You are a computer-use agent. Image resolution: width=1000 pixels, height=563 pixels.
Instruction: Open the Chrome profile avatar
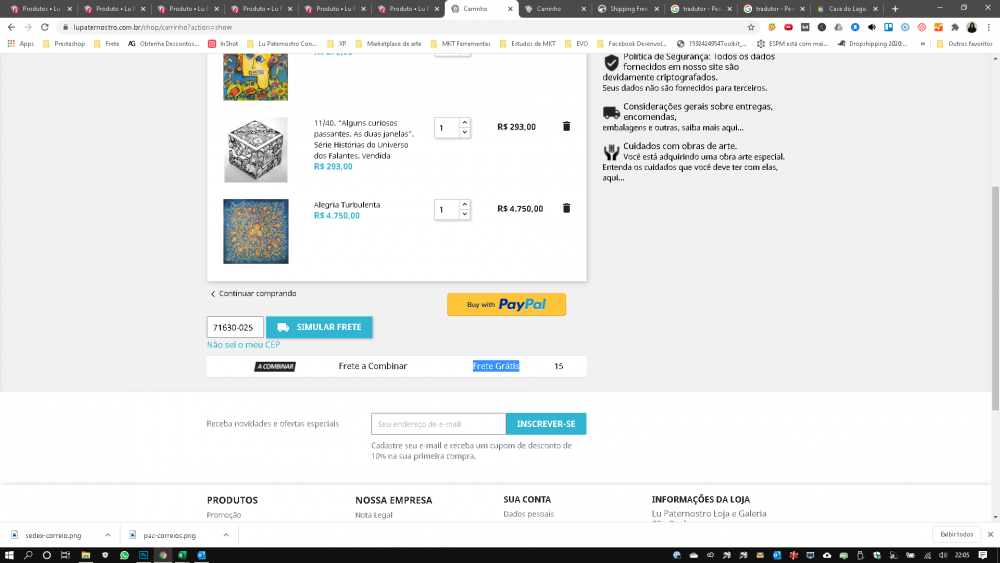pyautogui.click(x=971, y=27)
